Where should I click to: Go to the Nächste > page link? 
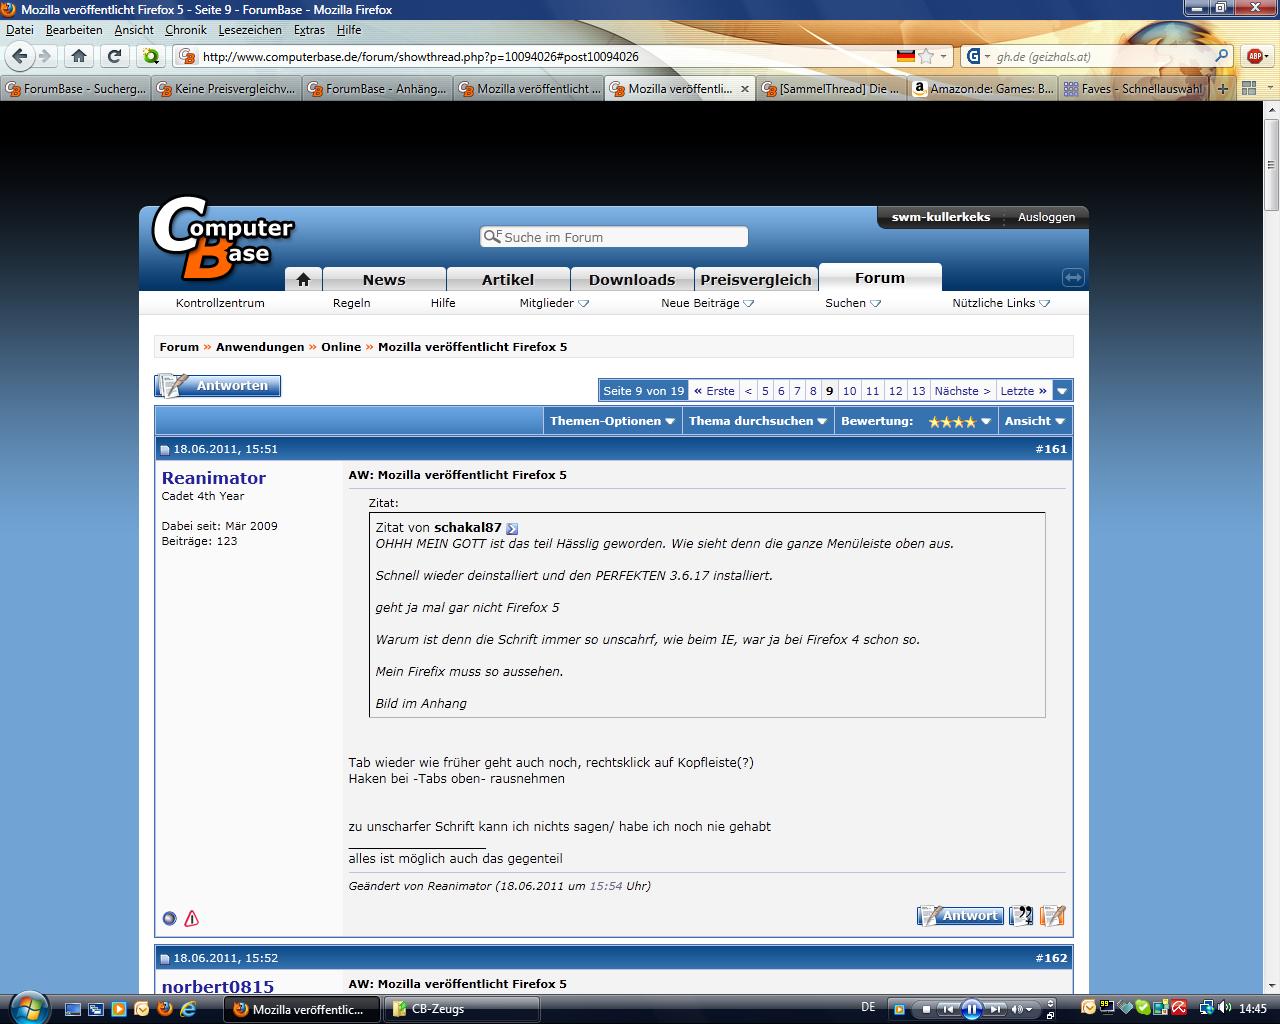pyautogui.click(x=962, y=391)
